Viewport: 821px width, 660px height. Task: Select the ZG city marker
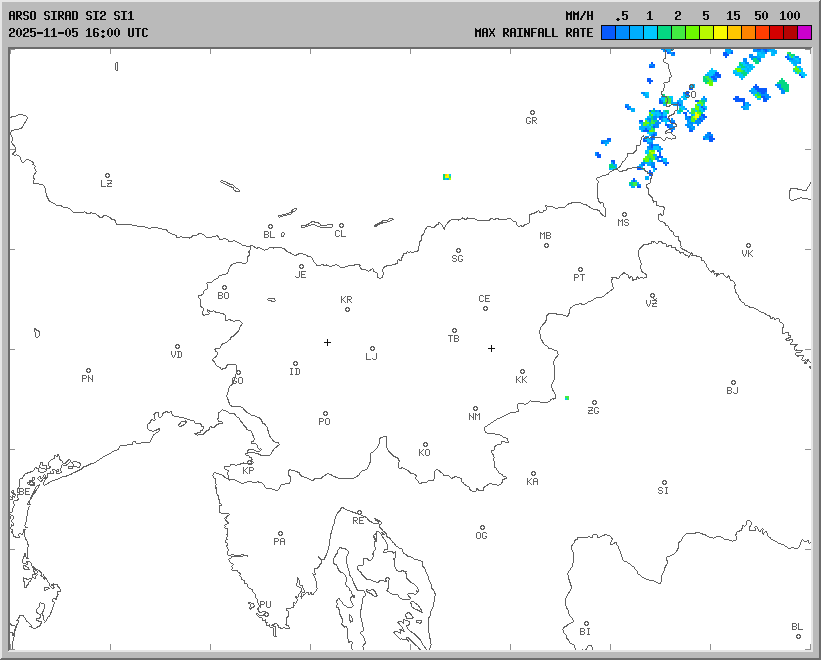click(x=594, y=403)
